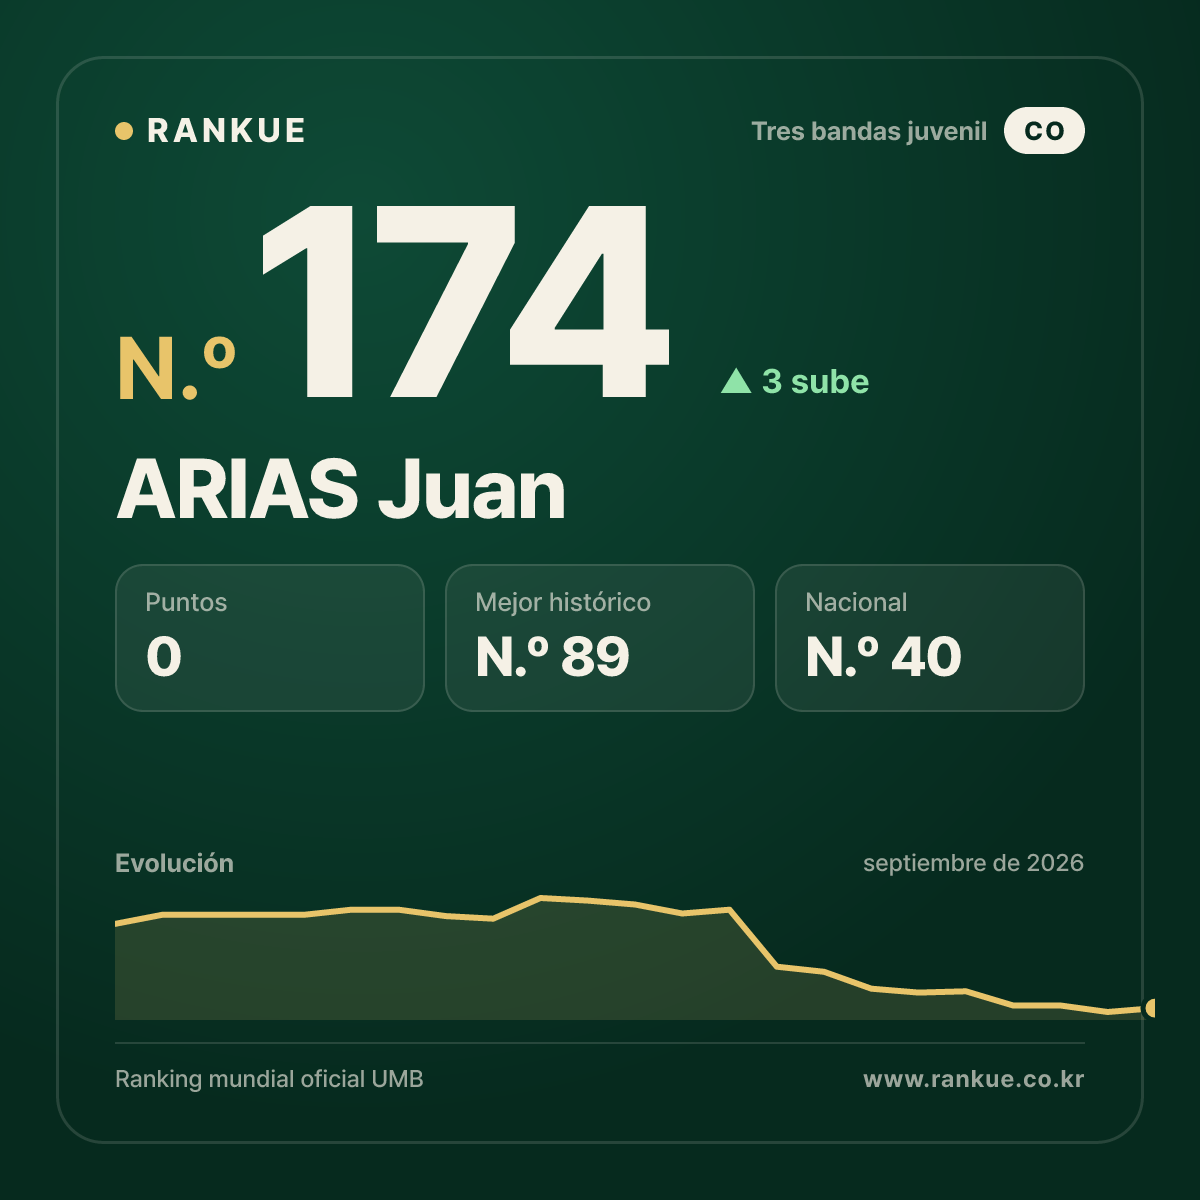This screenshot has width=1200, height=1200.
Task: Open the Nacional stat card
Action: tap(930, 638)
